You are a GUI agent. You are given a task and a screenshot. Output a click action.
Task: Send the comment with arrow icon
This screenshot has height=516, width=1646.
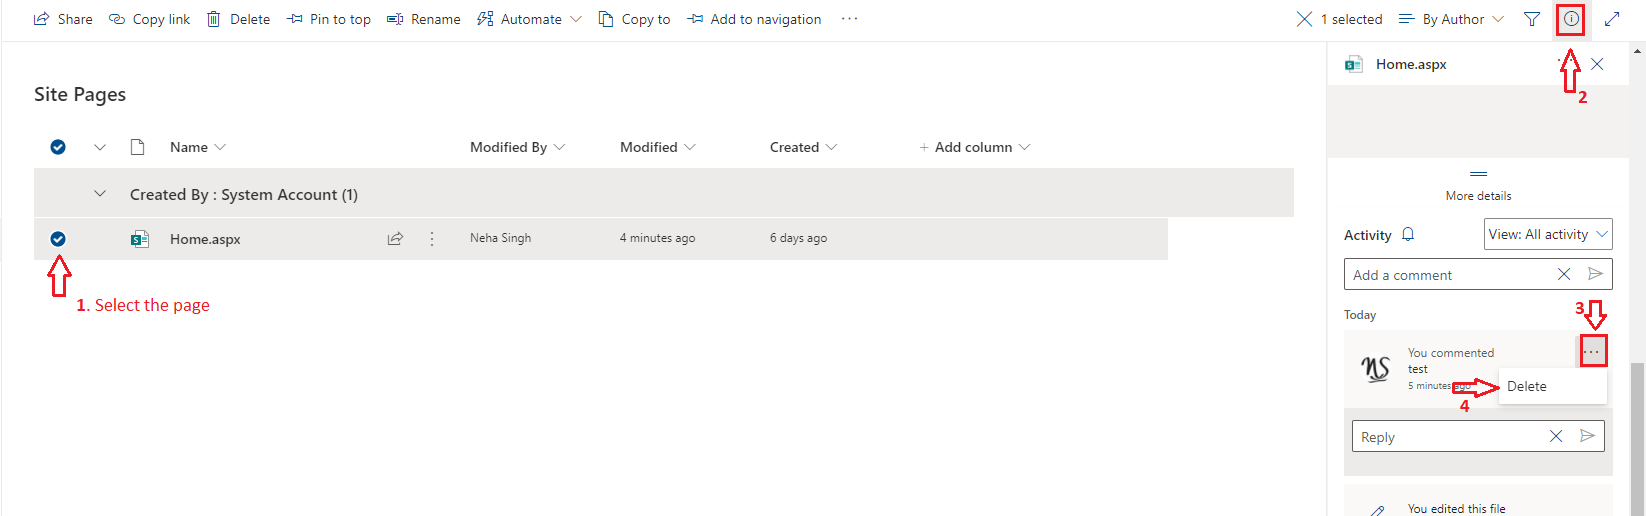1595,274
